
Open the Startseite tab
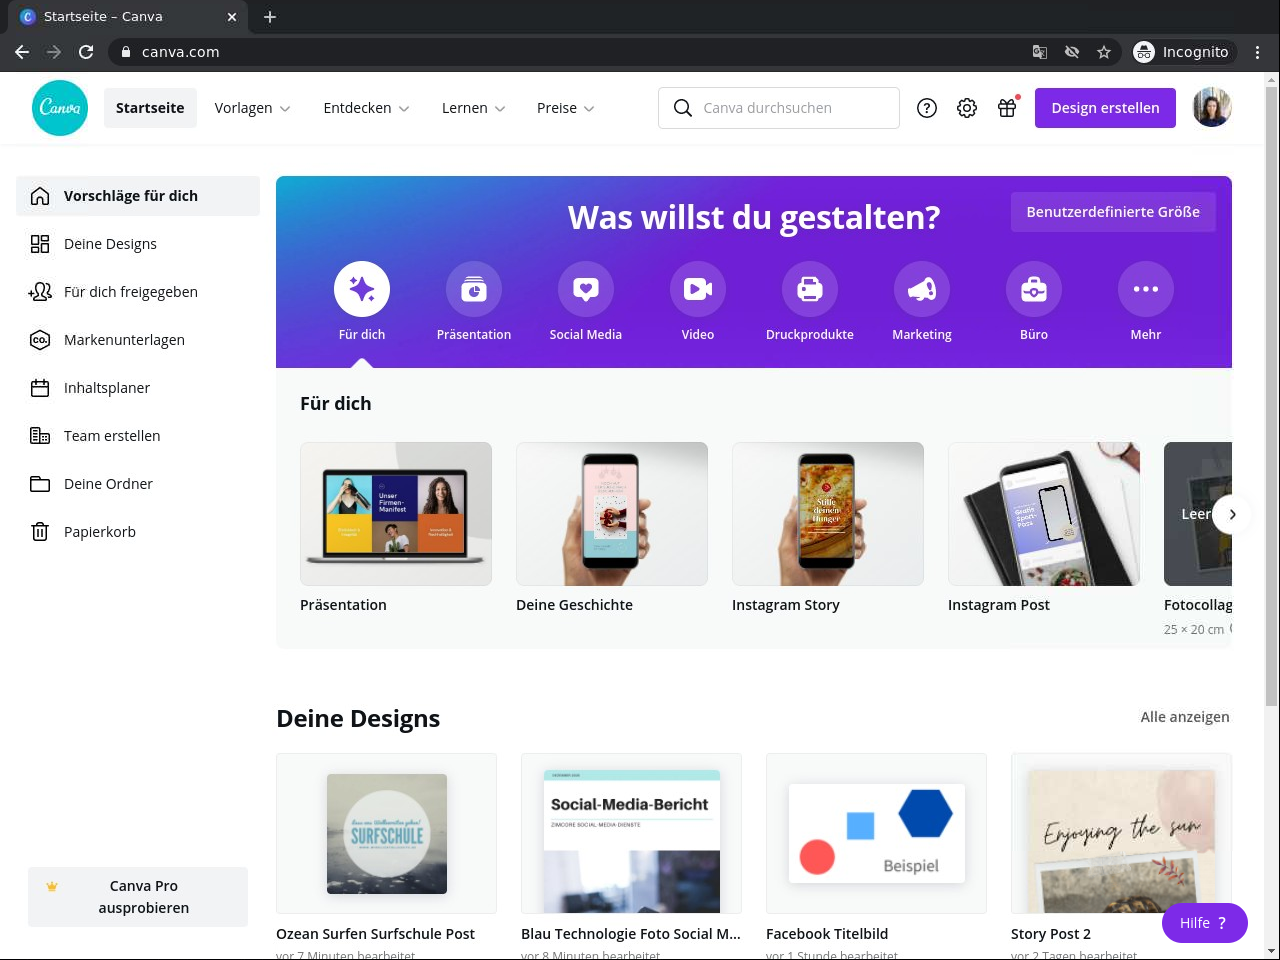click(x=150, y=108)
